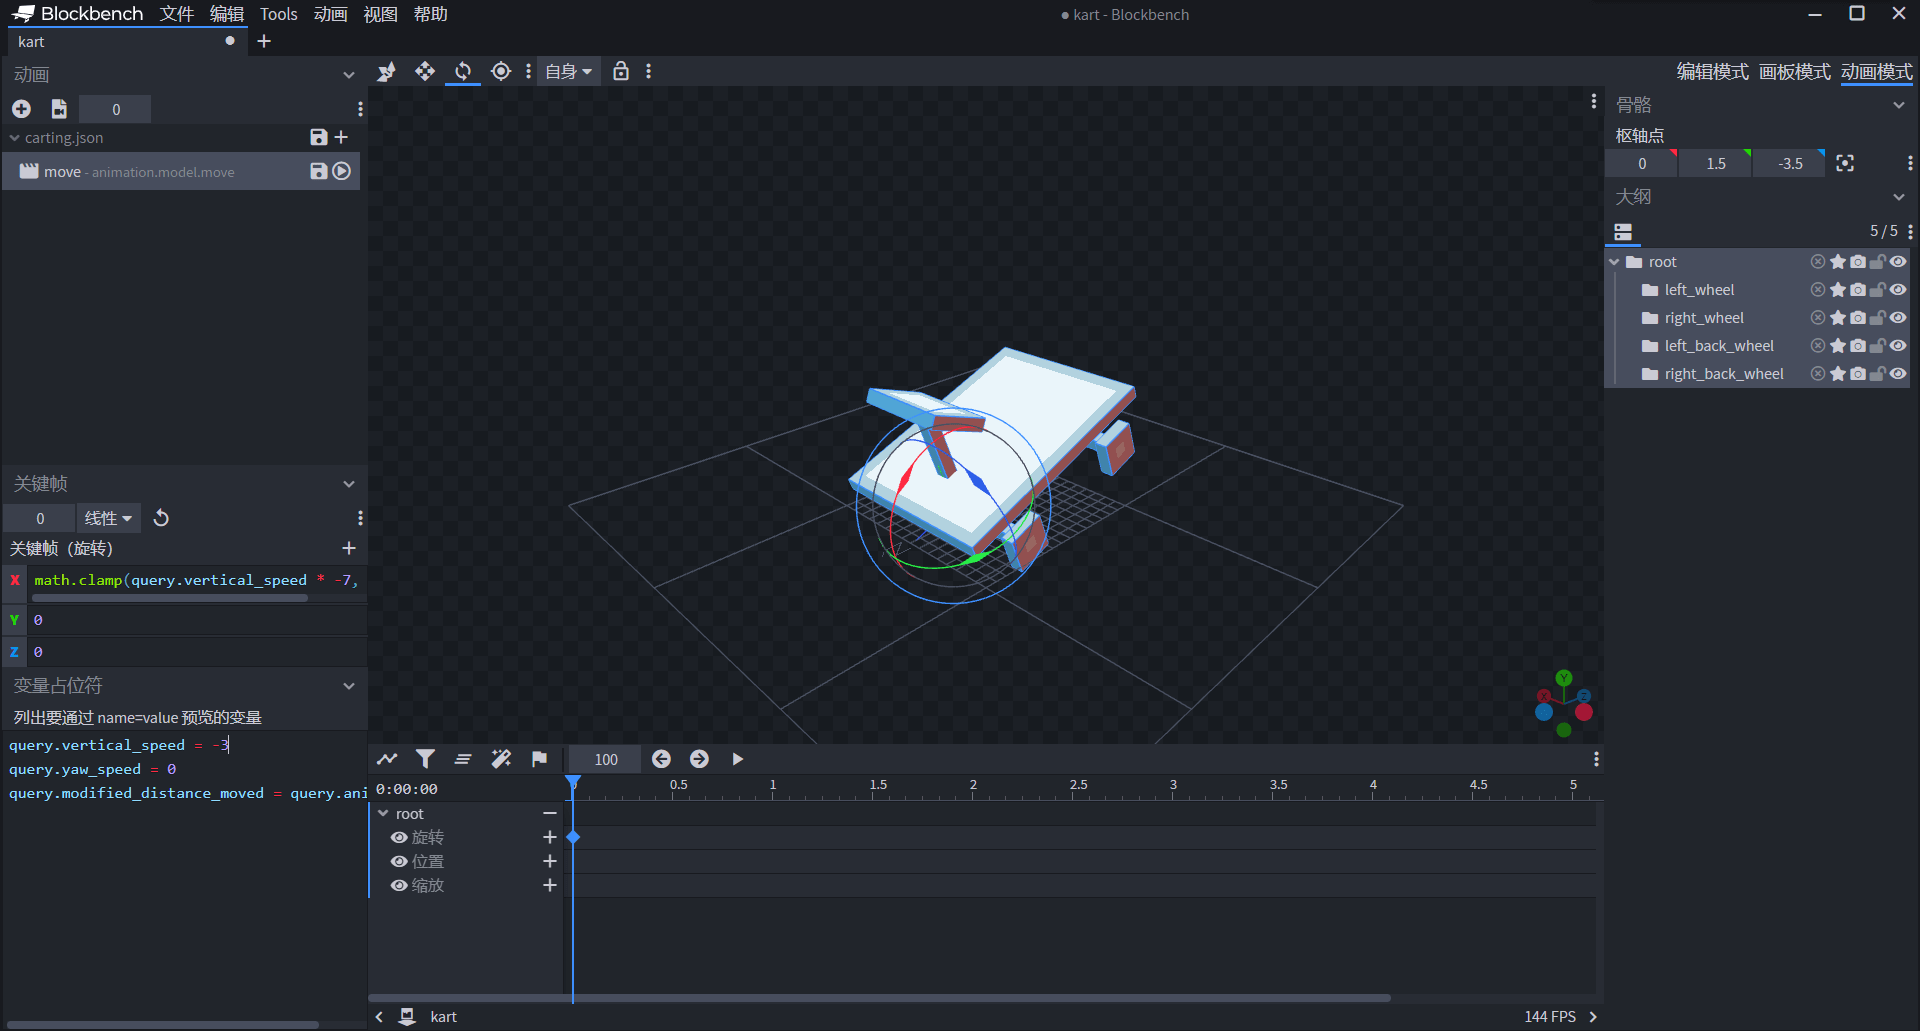
Task: Open the 自身 transform space dropdown
Action: (x=568, y=71)
